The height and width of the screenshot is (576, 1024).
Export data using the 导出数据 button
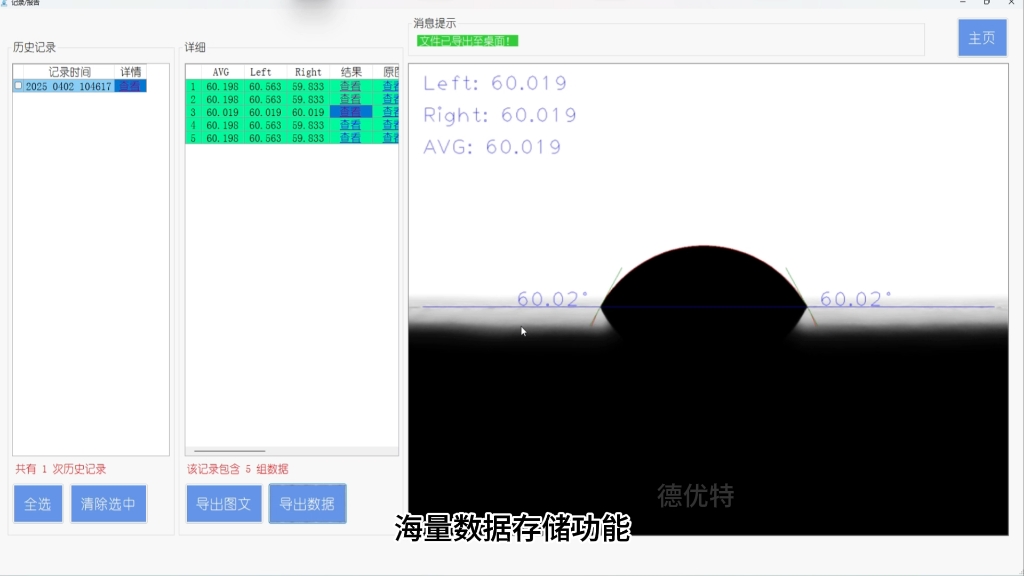[x=308, y=504]
